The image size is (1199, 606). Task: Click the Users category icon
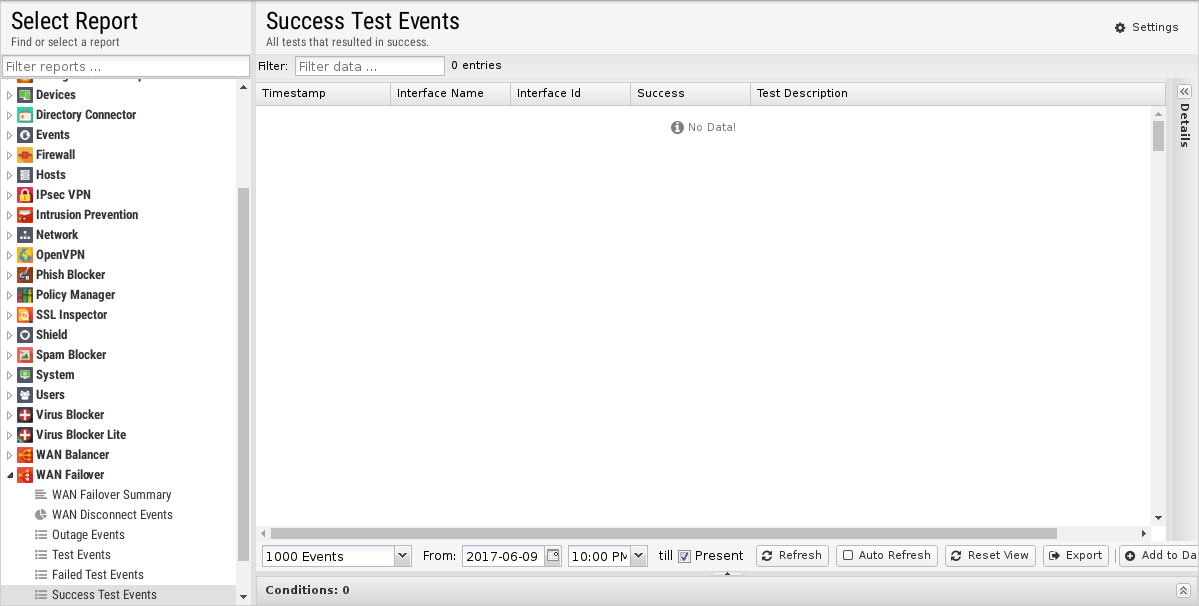click(24, 395)
